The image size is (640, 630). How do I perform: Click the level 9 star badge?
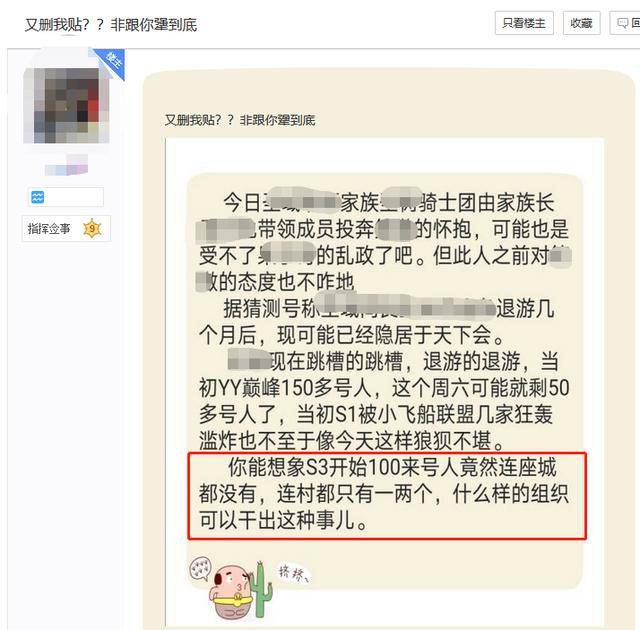point(92,228)
